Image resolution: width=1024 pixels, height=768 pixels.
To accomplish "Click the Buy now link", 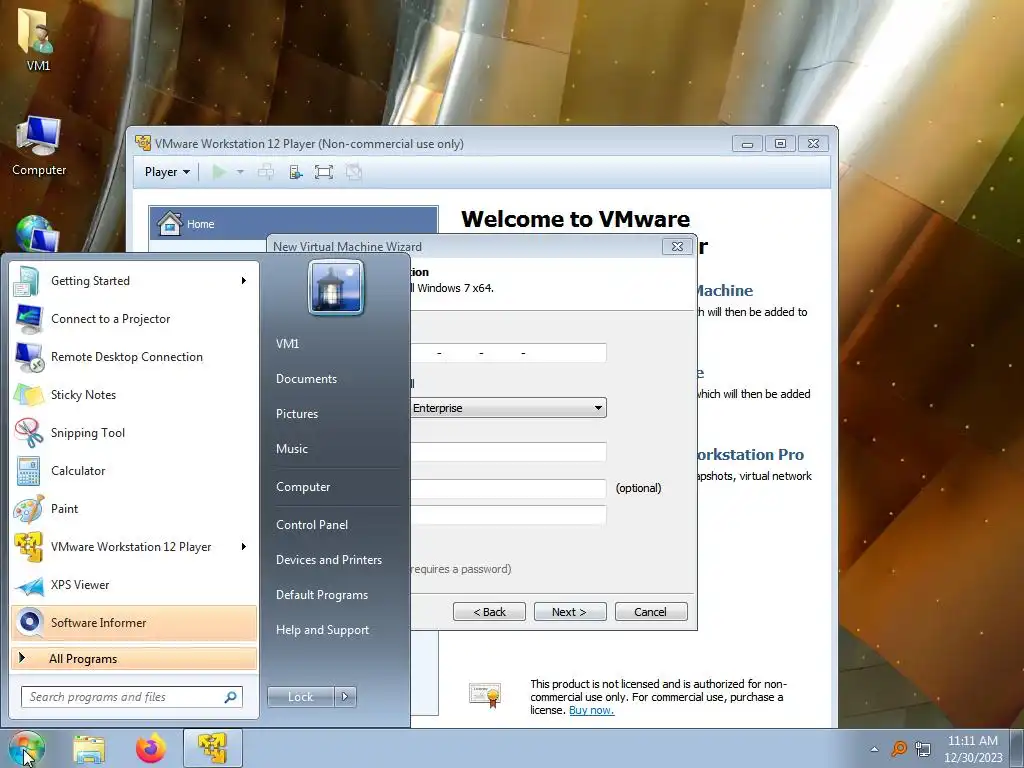I will click(x=591, y=710).
